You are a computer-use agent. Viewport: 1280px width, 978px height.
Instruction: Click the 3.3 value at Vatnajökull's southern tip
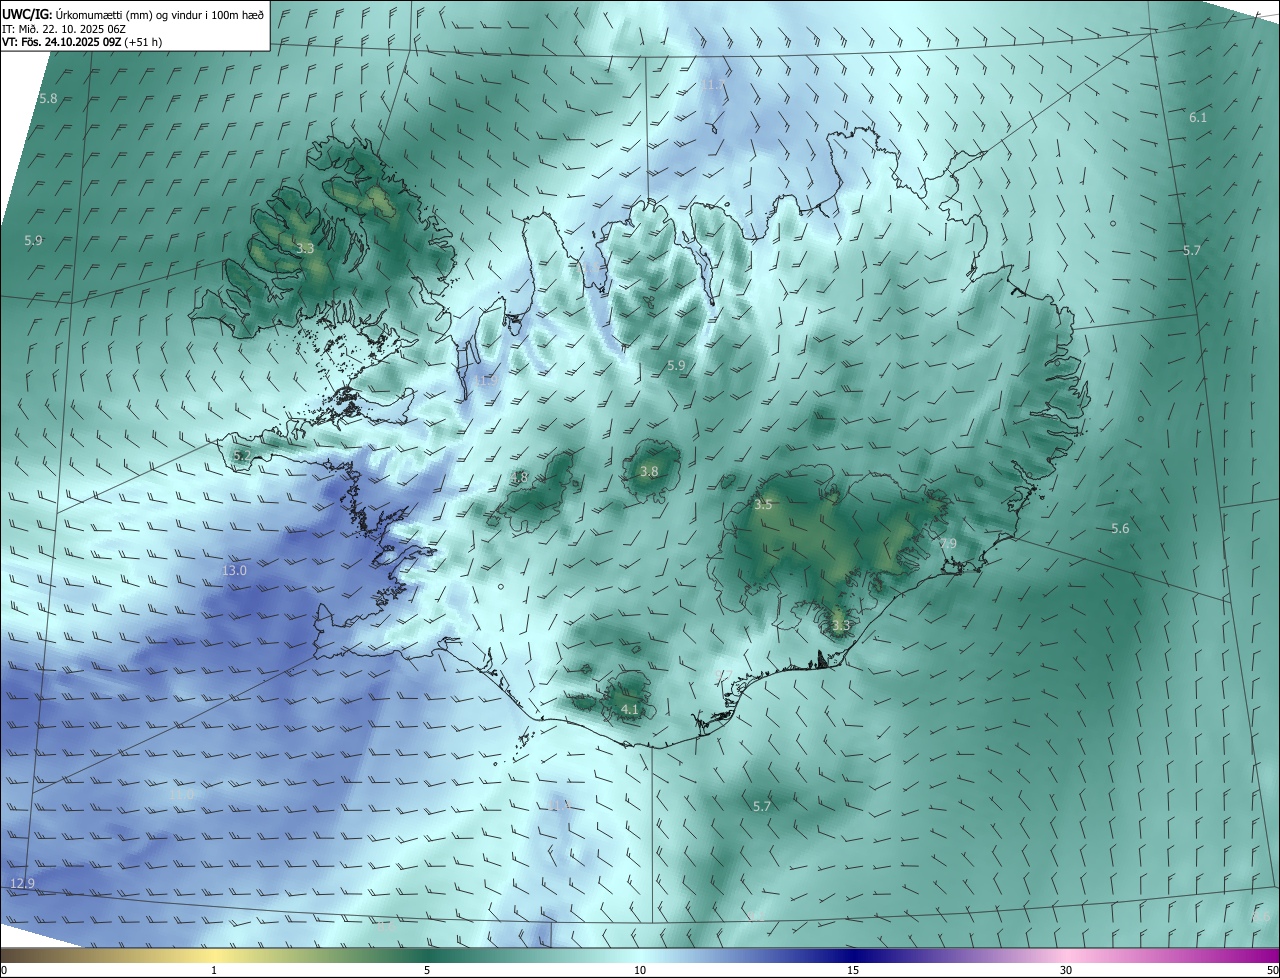coord(840,626)
